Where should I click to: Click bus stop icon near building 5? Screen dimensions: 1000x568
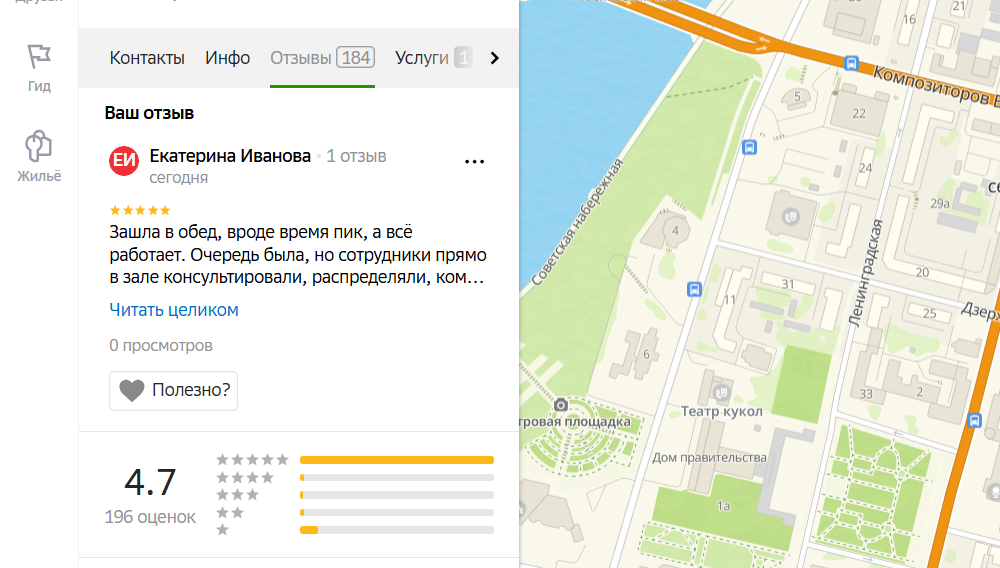point(749,147)
